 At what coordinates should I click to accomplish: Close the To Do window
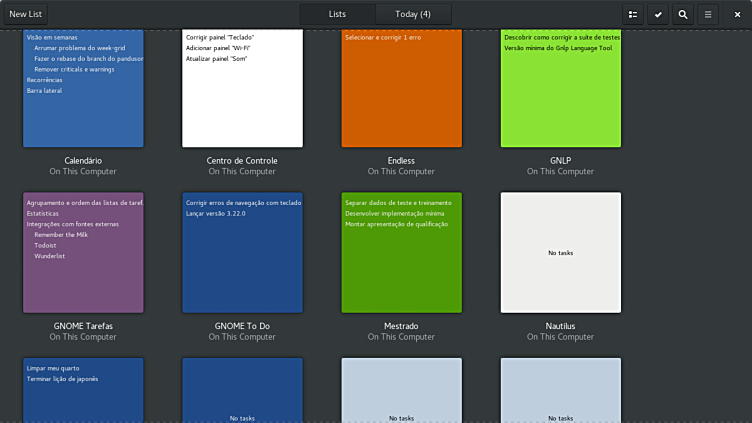pos(737,14)
